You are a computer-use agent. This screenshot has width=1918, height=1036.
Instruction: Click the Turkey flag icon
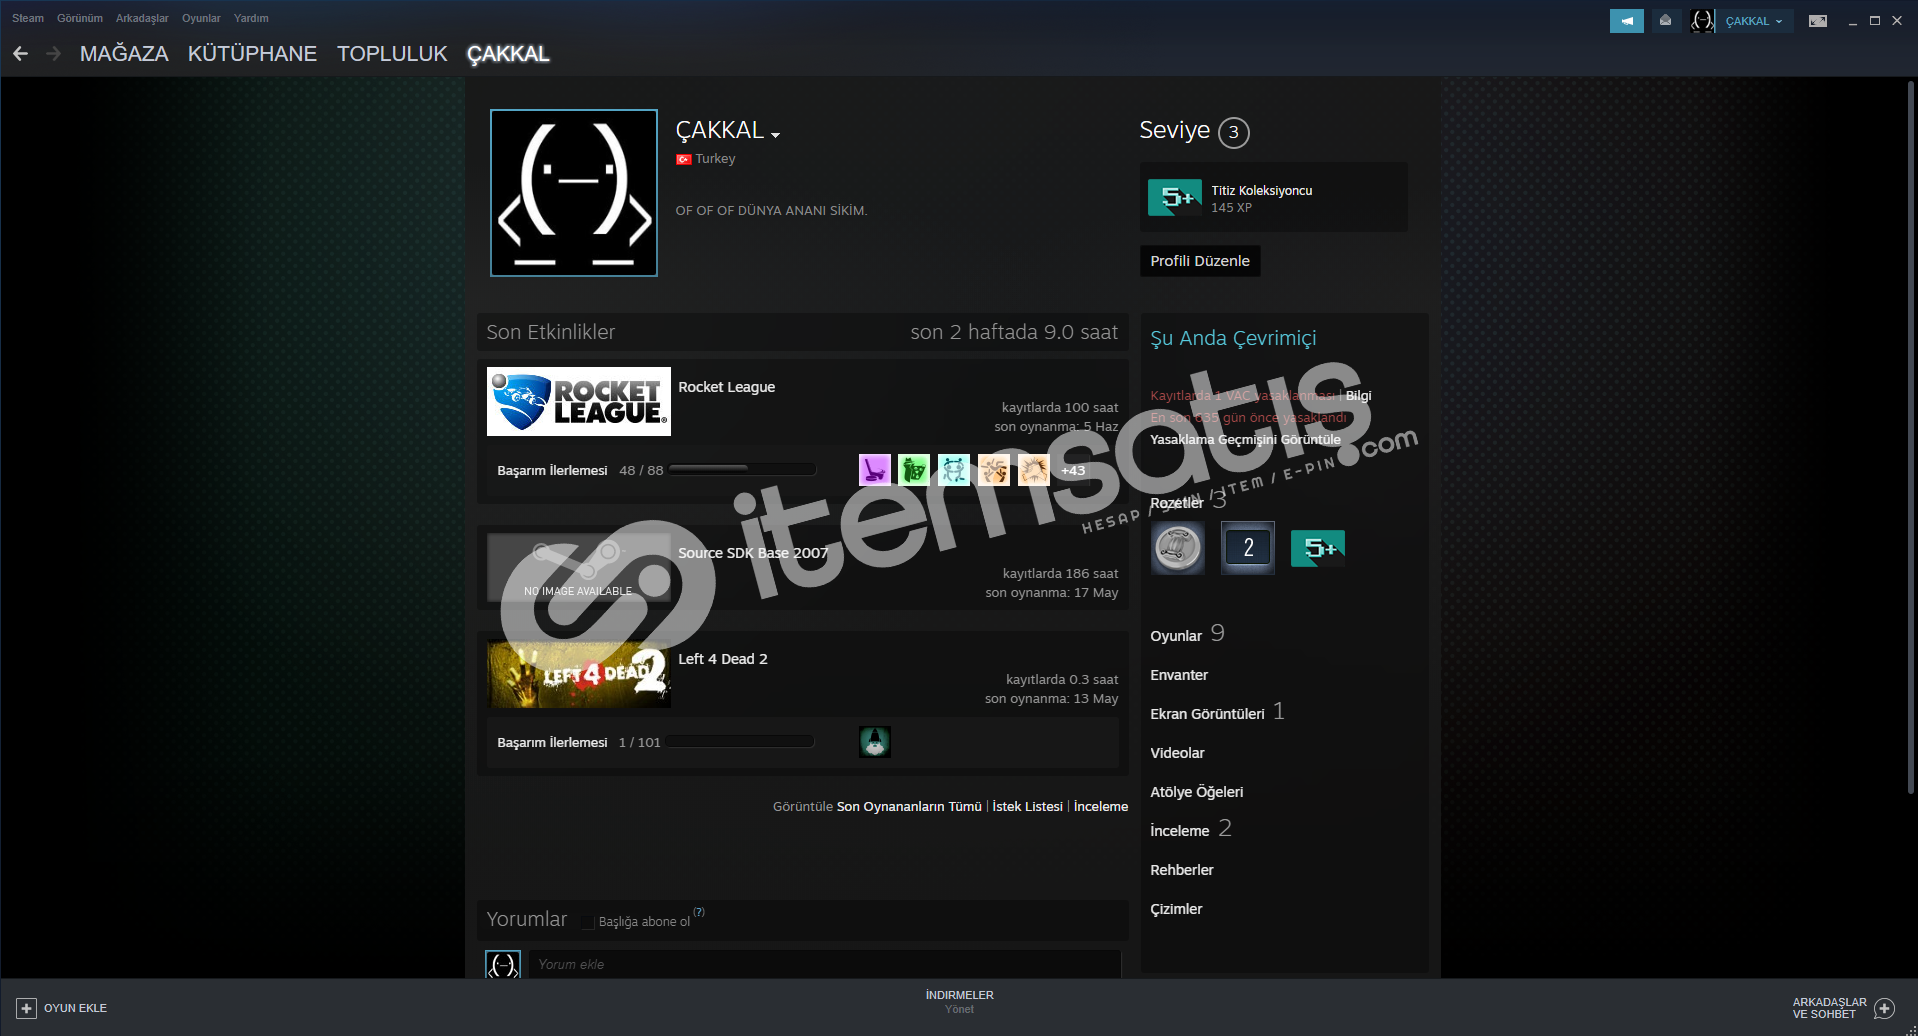coord(683,159)
